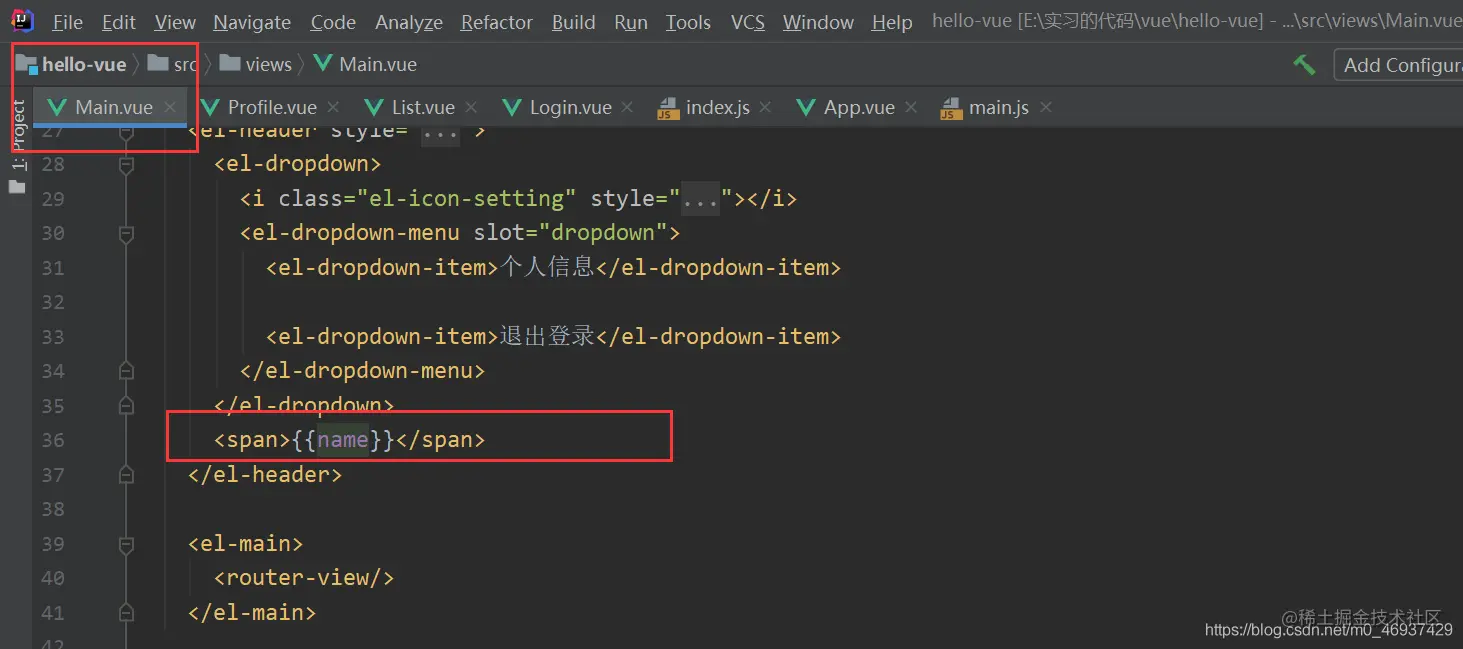Viewport: 1463px width, 649px height.
Task: Click line number 32 in the gutter
Action: point(53,302)
